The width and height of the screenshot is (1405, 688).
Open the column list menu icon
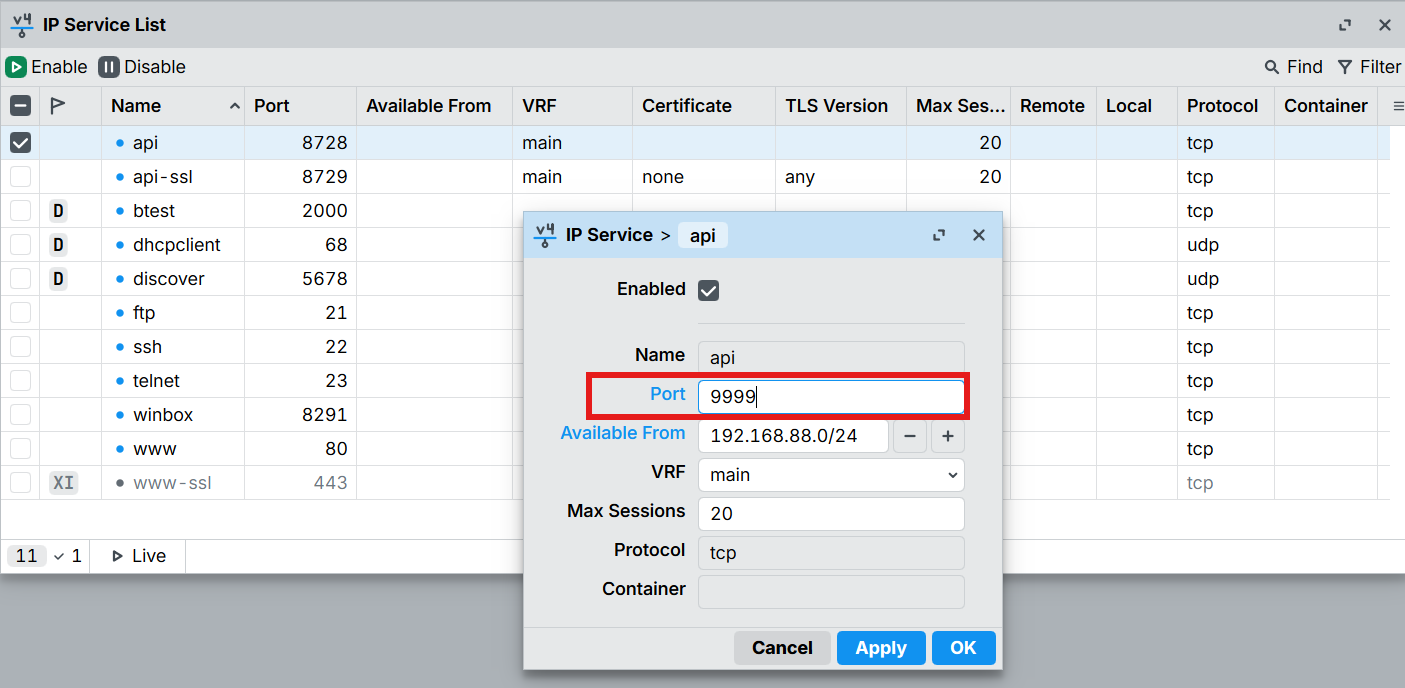click(1397, 106)
